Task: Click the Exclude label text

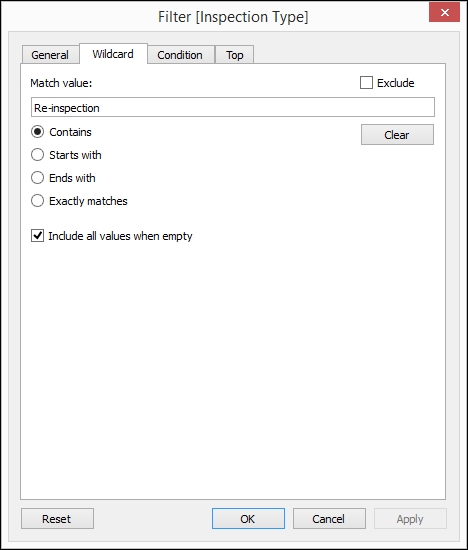Action: click(396, 83)
